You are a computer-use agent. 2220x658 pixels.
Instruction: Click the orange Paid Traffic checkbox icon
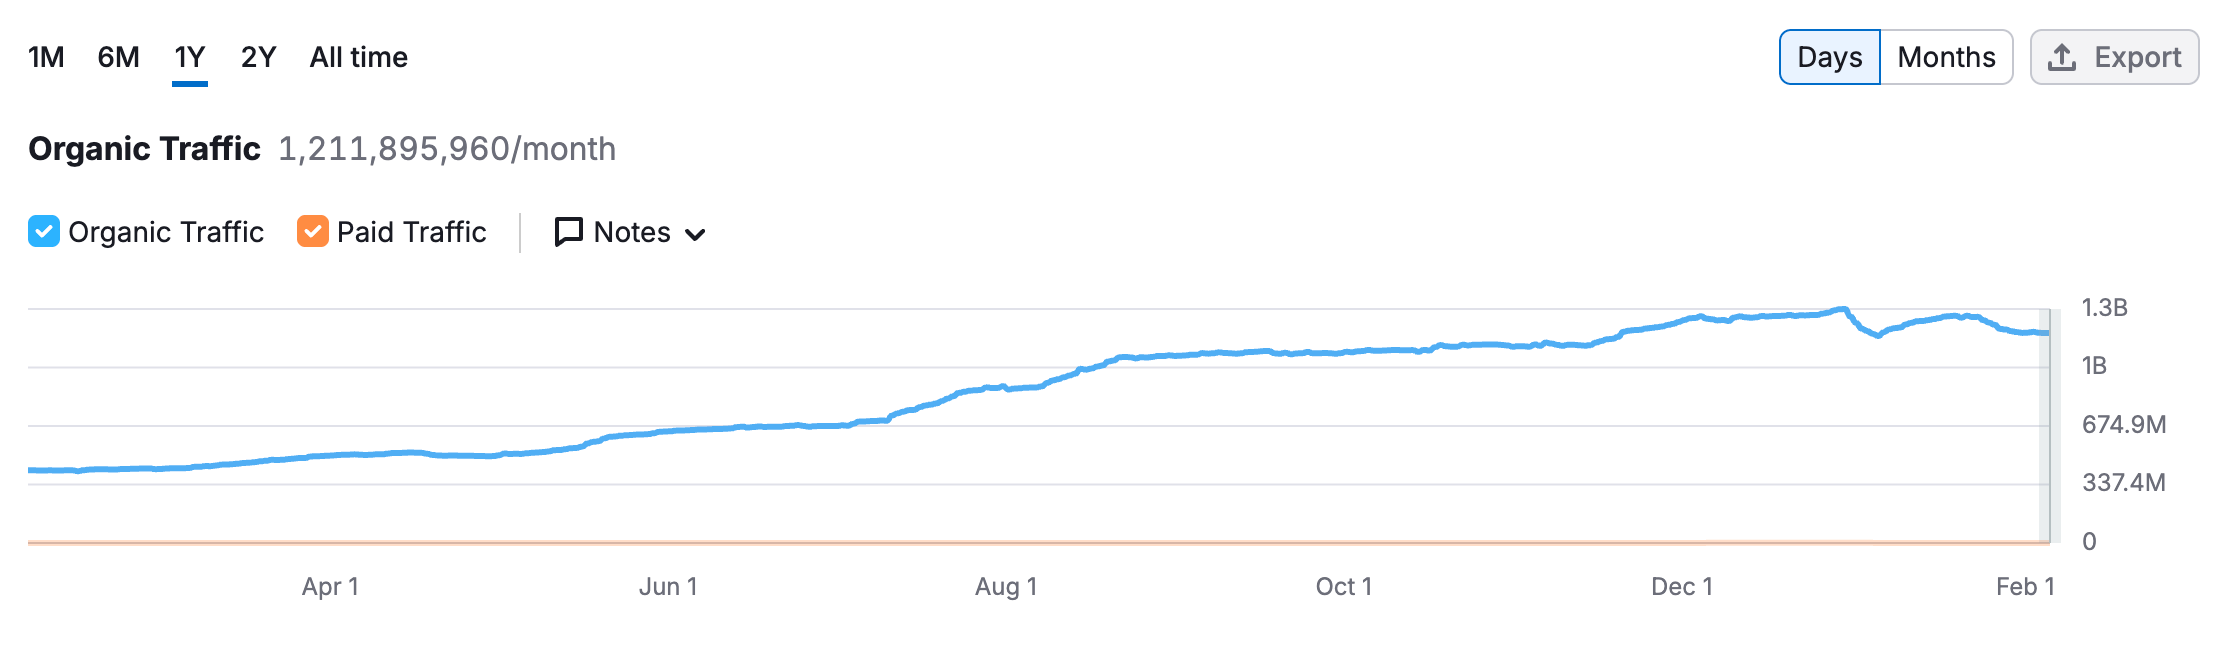tap(311, 232)
